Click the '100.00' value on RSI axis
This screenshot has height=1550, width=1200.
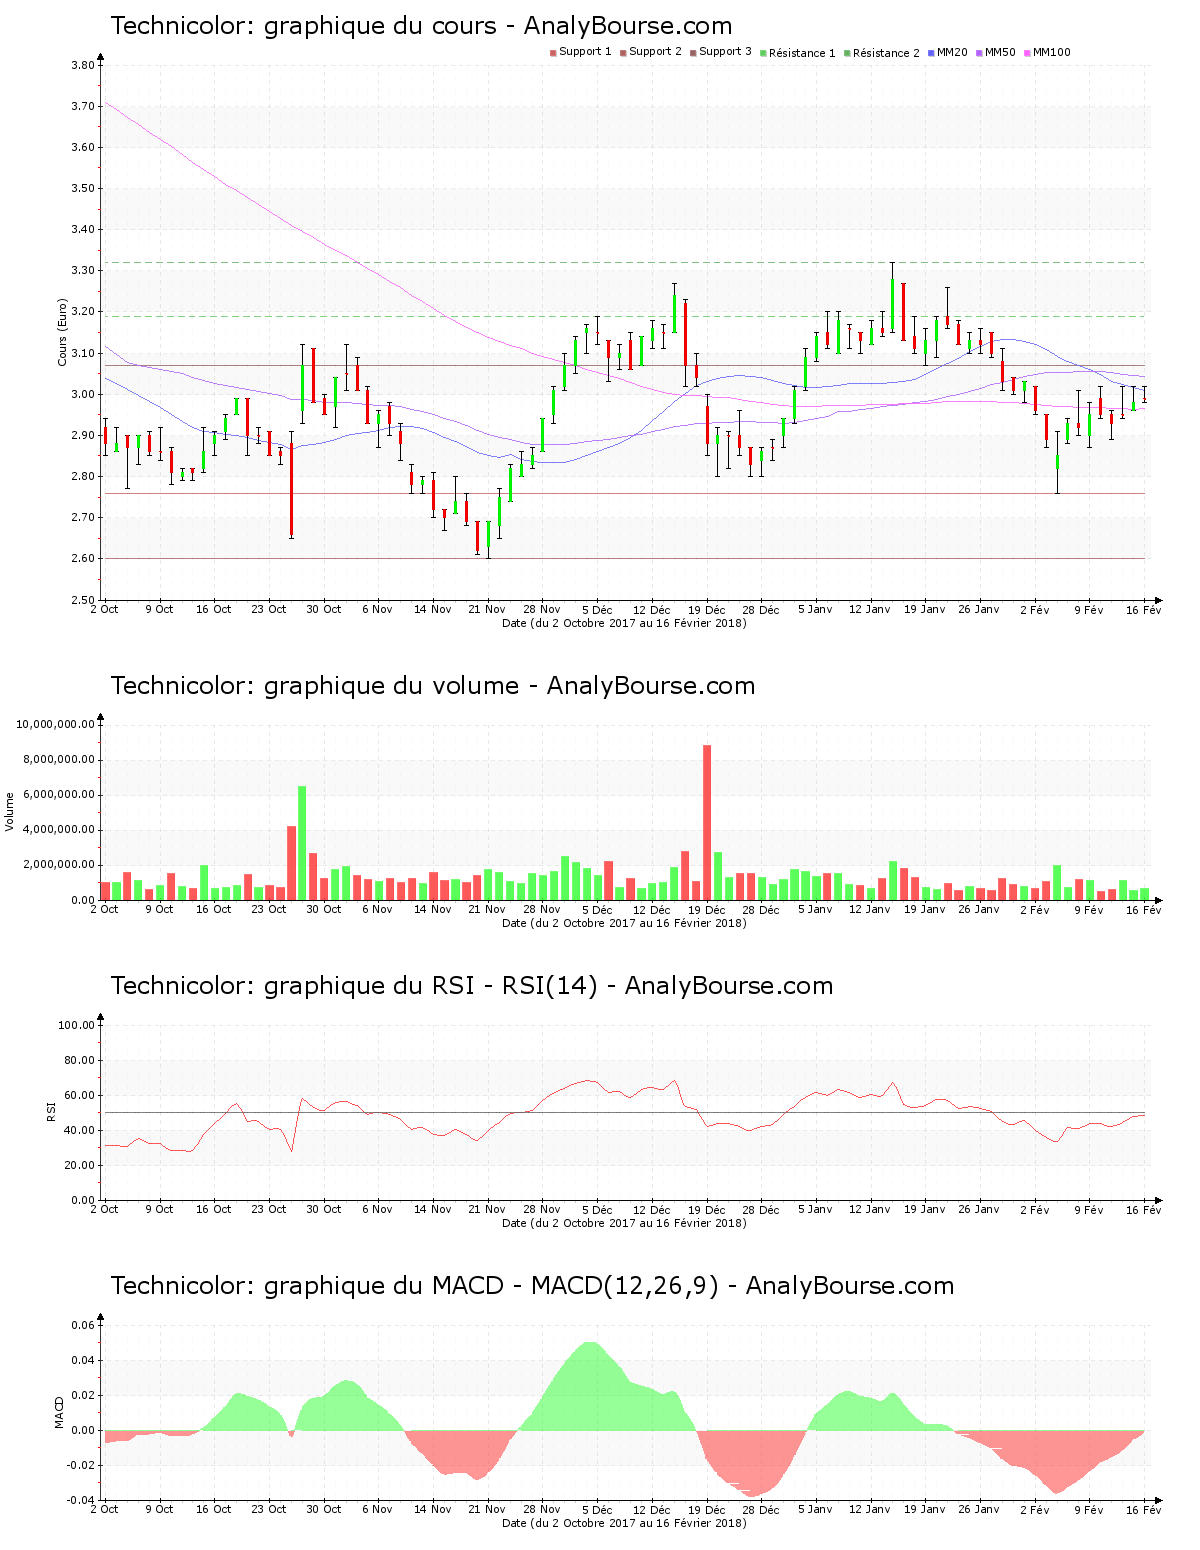click(x=77, y=1025)
